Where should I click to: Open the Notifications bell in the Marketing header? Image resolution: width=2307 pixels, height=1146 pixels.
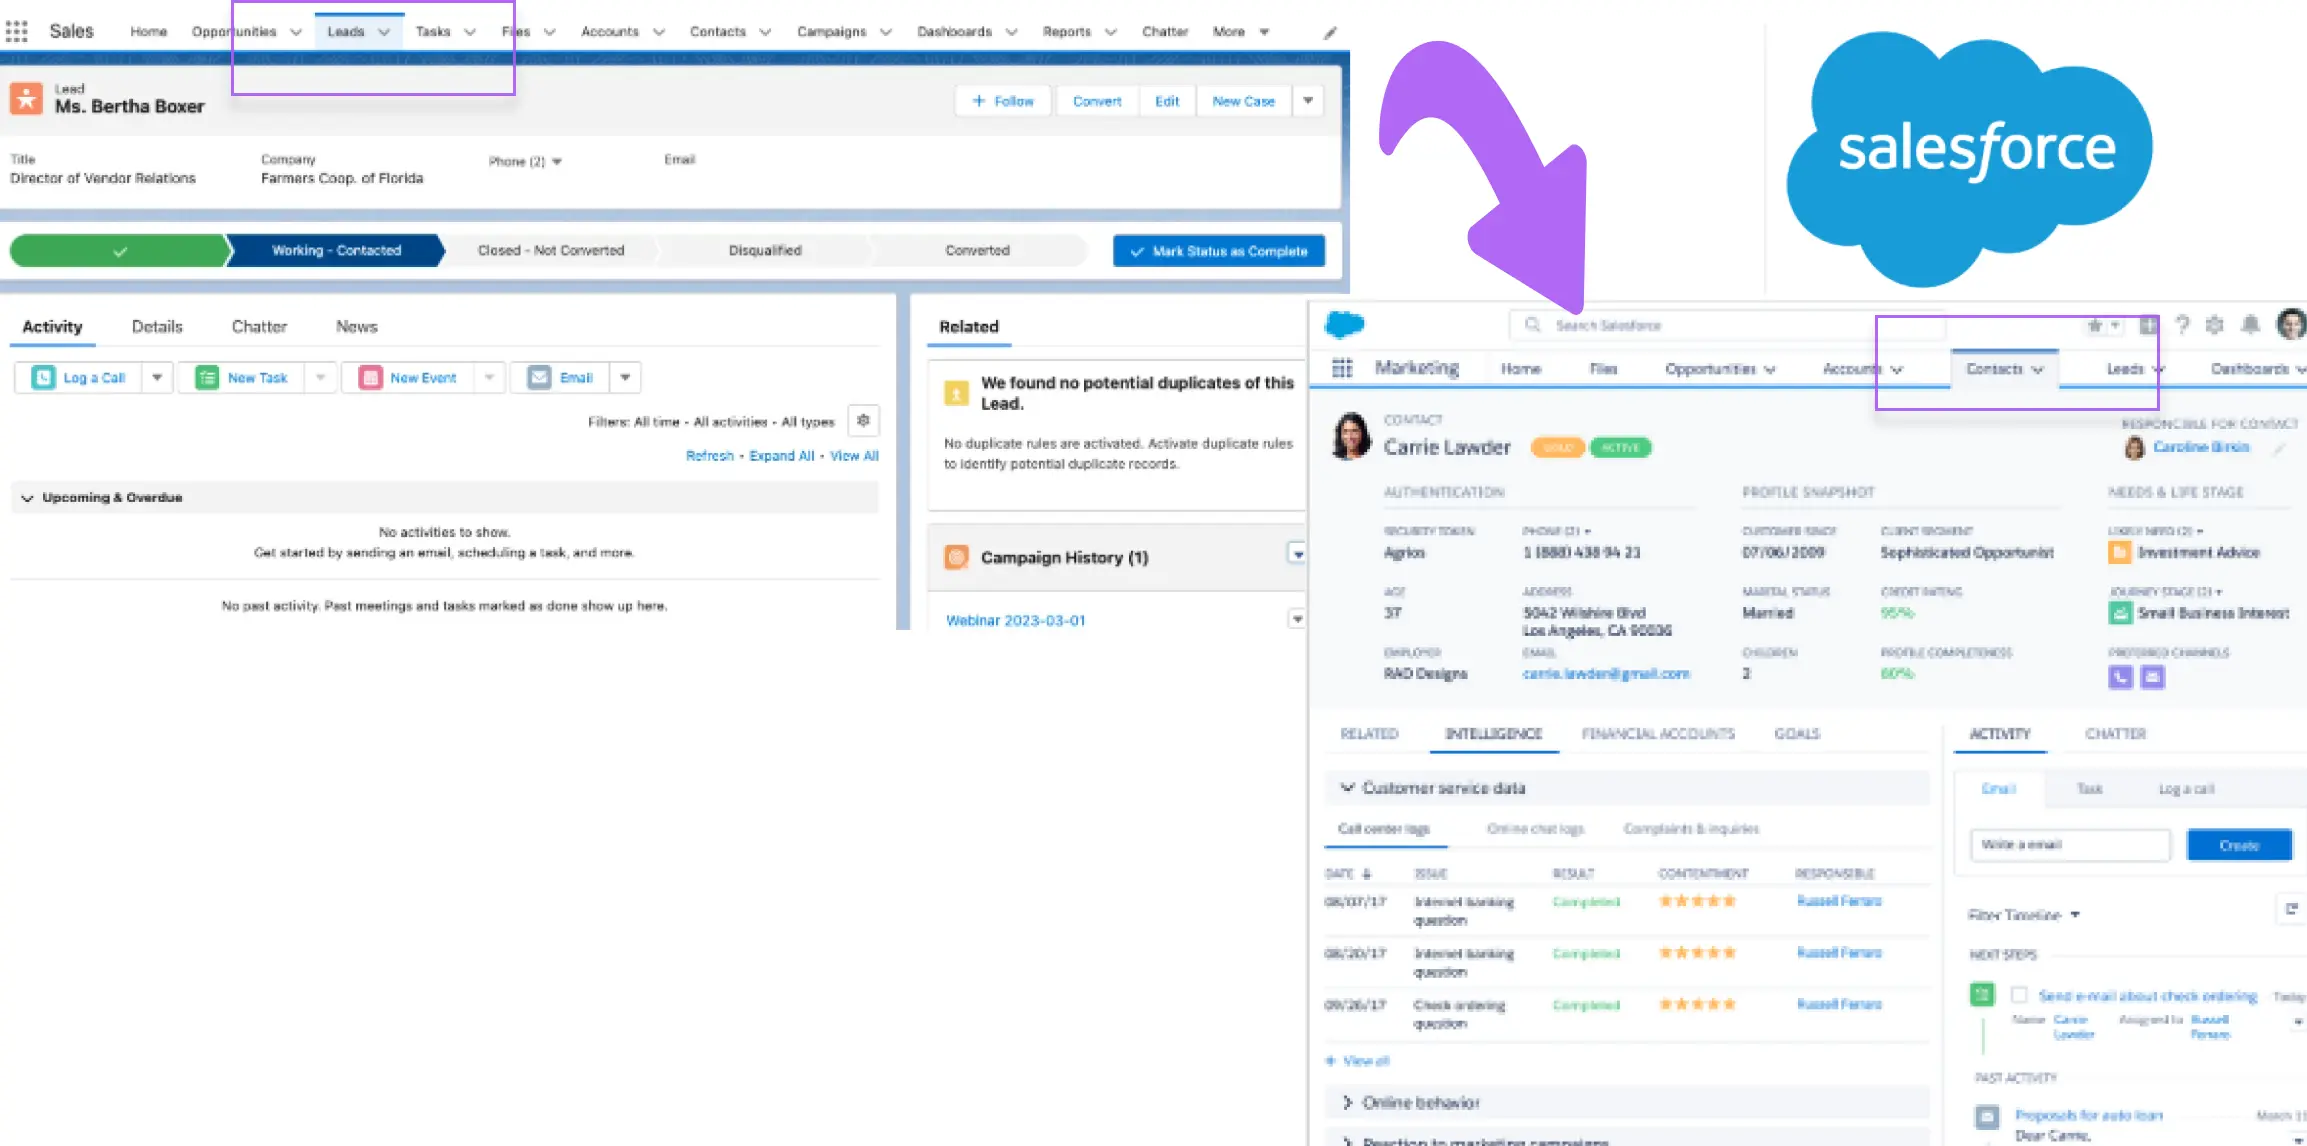2250,324
